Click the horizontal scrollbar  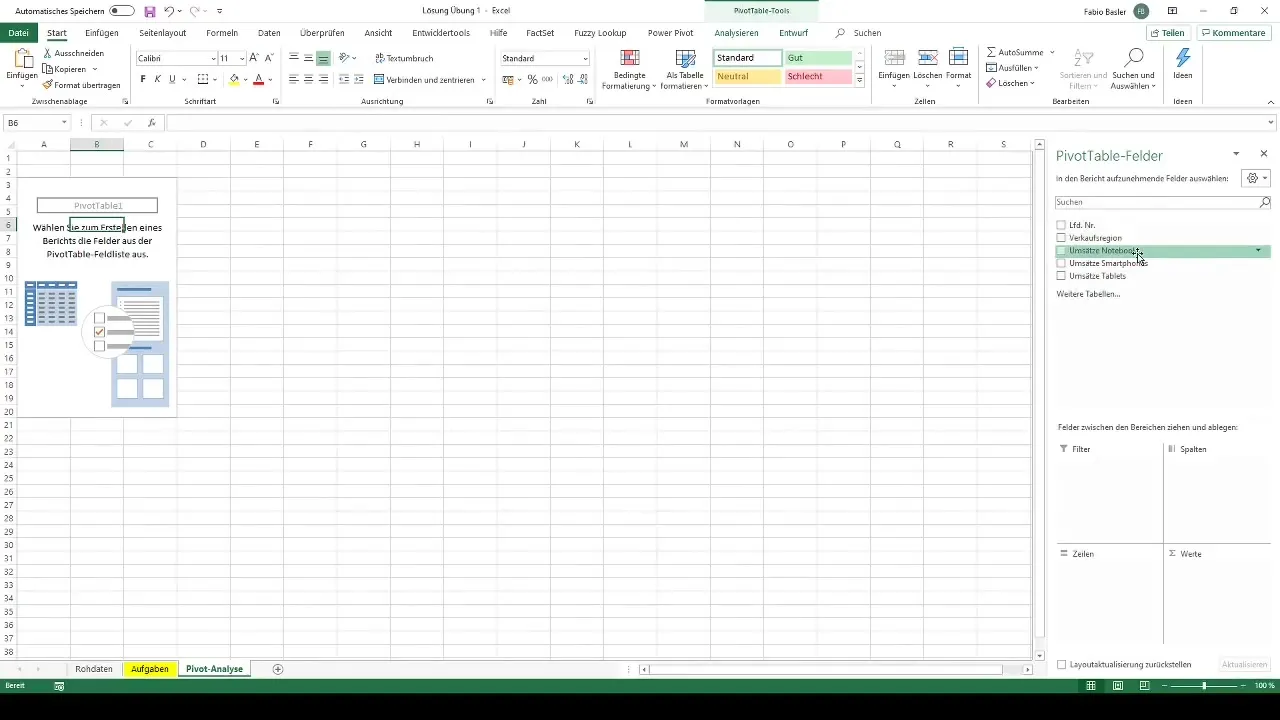click(x=825, y=669)
